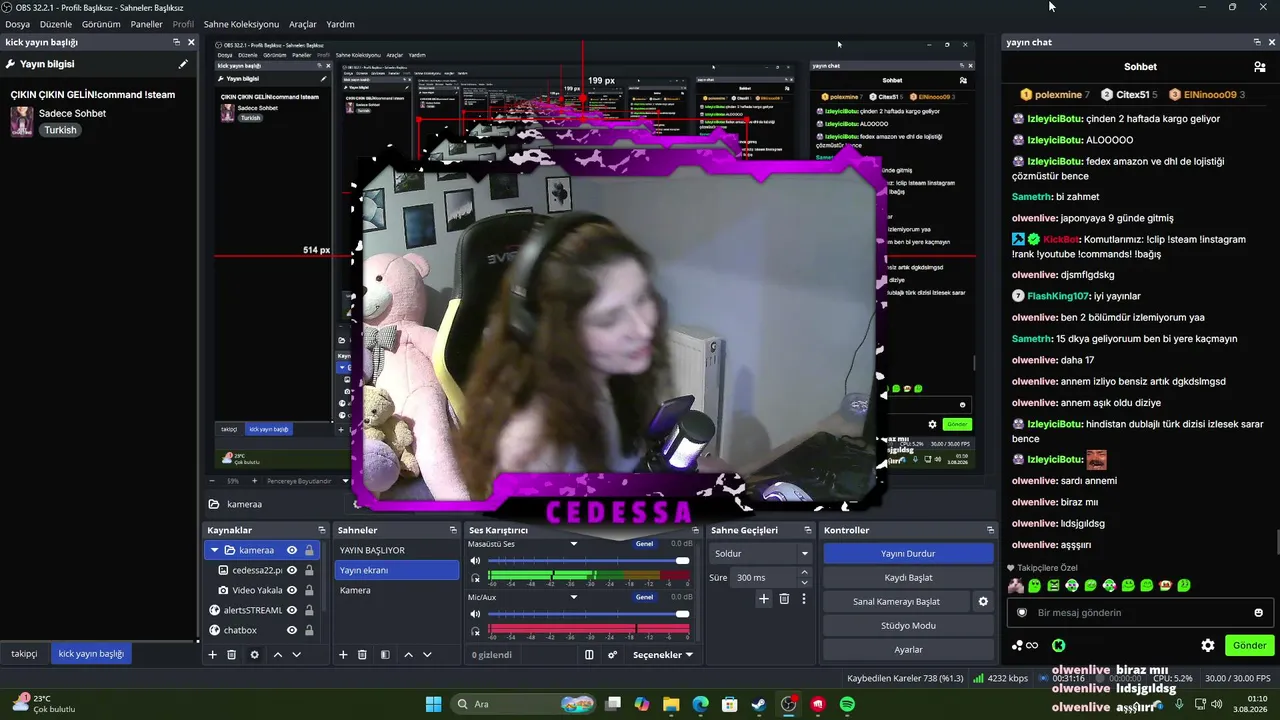Decrease the Süre duration value

pos(804,582)
